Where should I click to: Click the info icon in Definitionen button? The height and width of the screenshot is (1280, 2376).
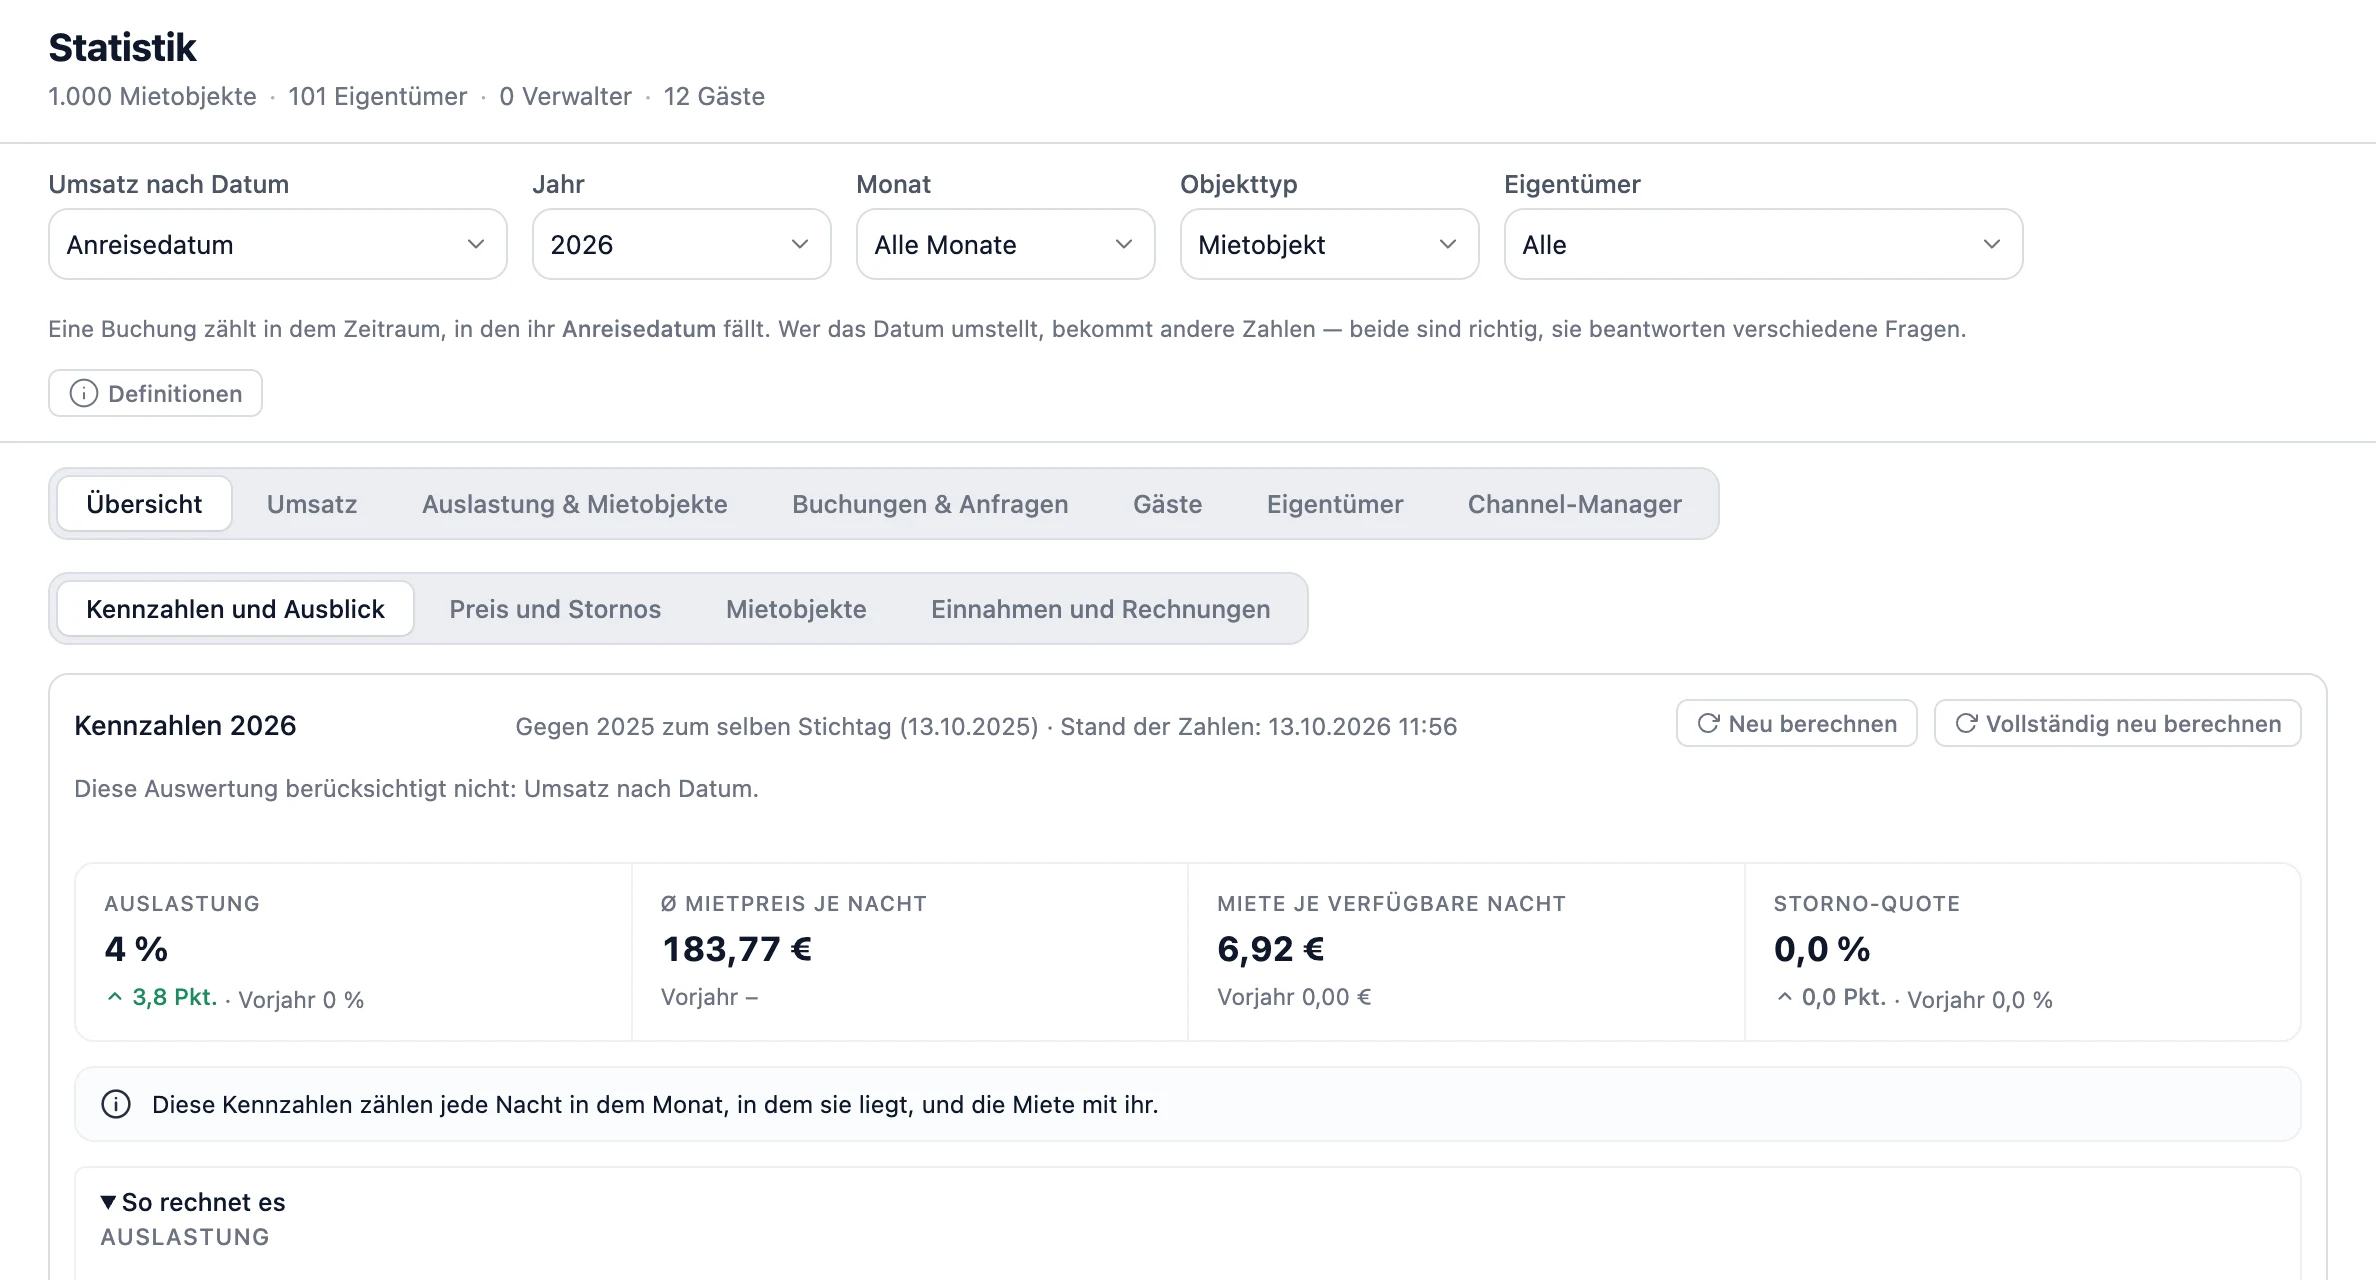pos(84,393)
